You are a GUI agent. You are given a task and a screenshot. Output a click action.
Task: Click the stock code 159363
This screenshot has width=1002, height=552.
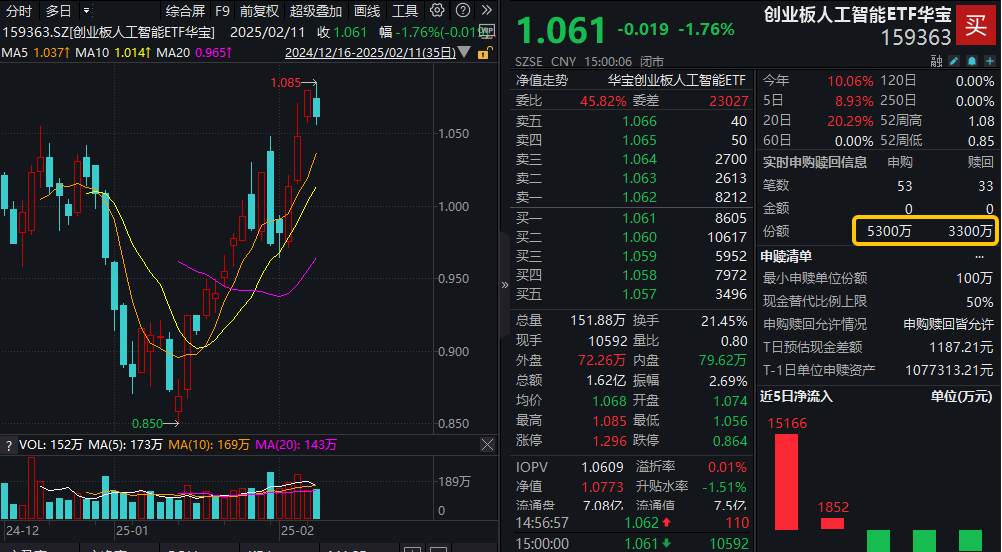916,38
